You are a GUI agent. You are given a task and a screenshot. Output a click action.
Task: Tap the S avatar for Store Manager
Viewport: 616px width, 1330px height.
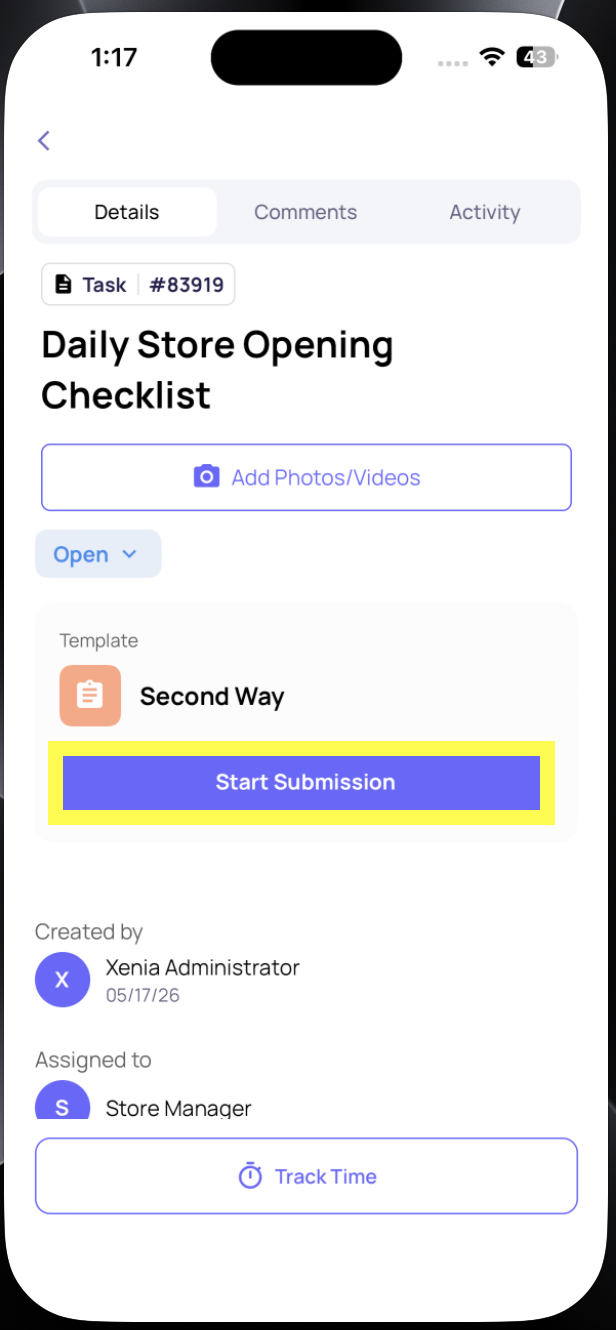point(62,1100)
